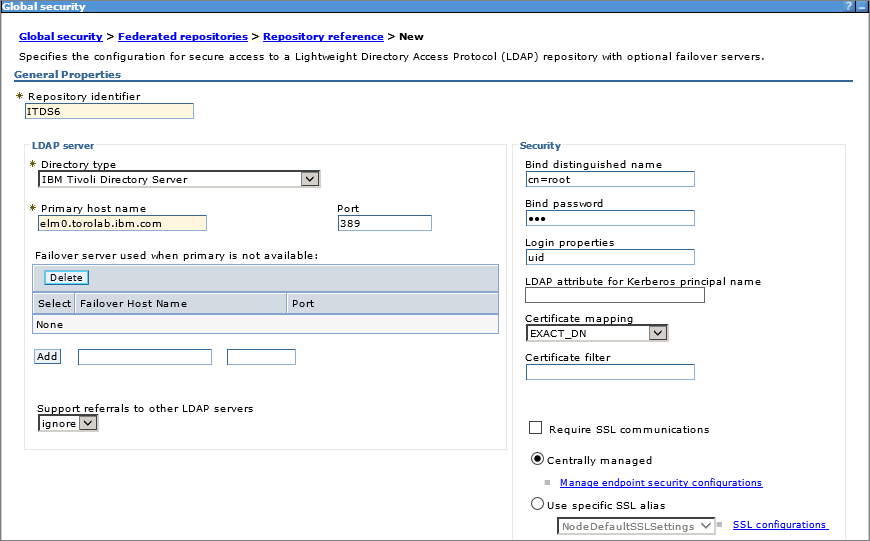
Task: Open Support referrals dropdown set to ignore
Action: [x=88, y=423]
